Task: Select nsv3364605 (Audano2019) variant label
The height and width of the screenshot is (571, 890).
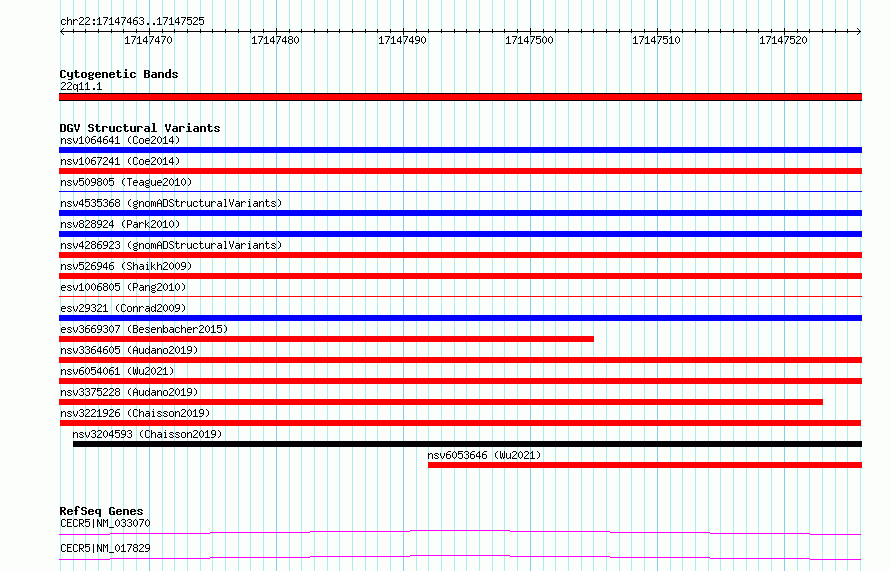Action: pos(129,350)
